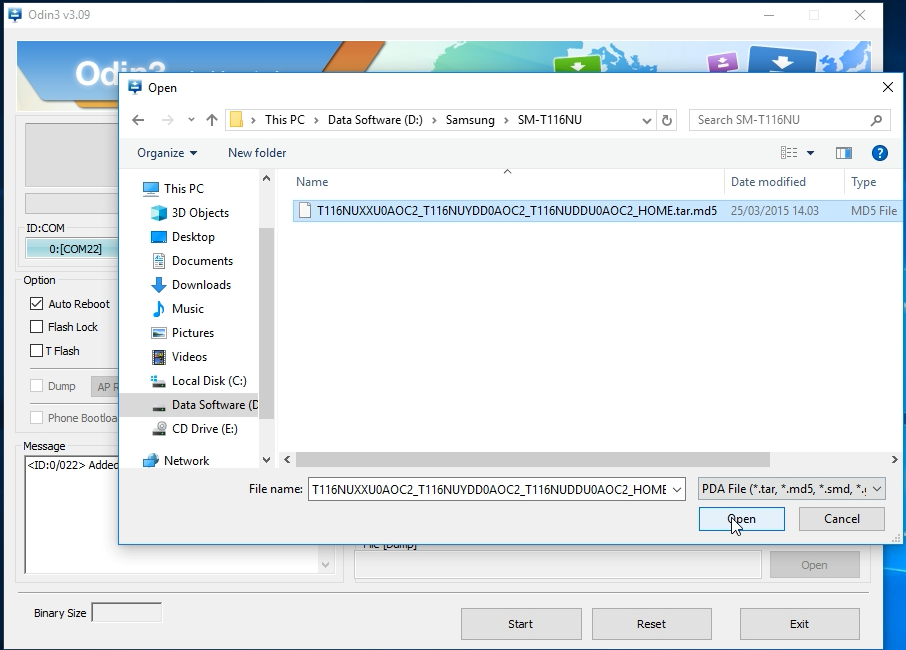Expand the File name history dropdown

pyautogui.click(x=677, y=489)
